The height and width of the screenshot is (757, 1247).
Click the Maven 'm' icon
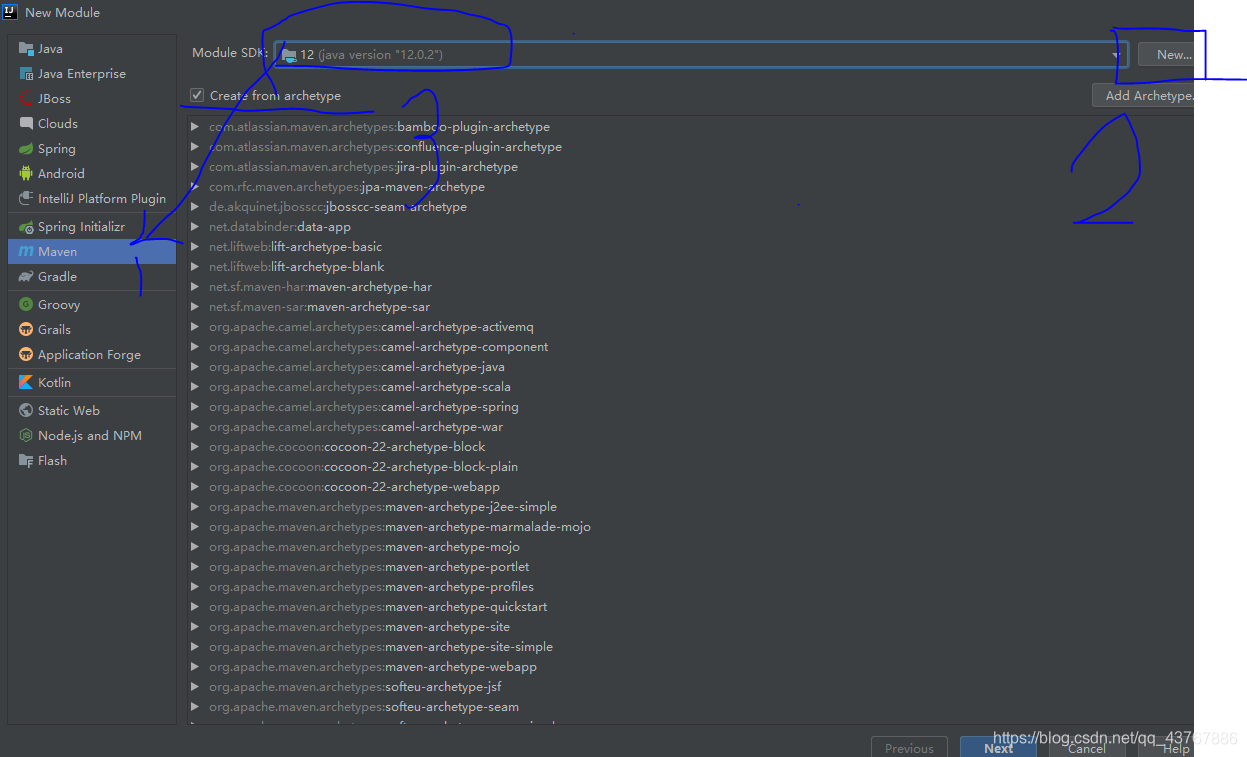tap(26, 251)
